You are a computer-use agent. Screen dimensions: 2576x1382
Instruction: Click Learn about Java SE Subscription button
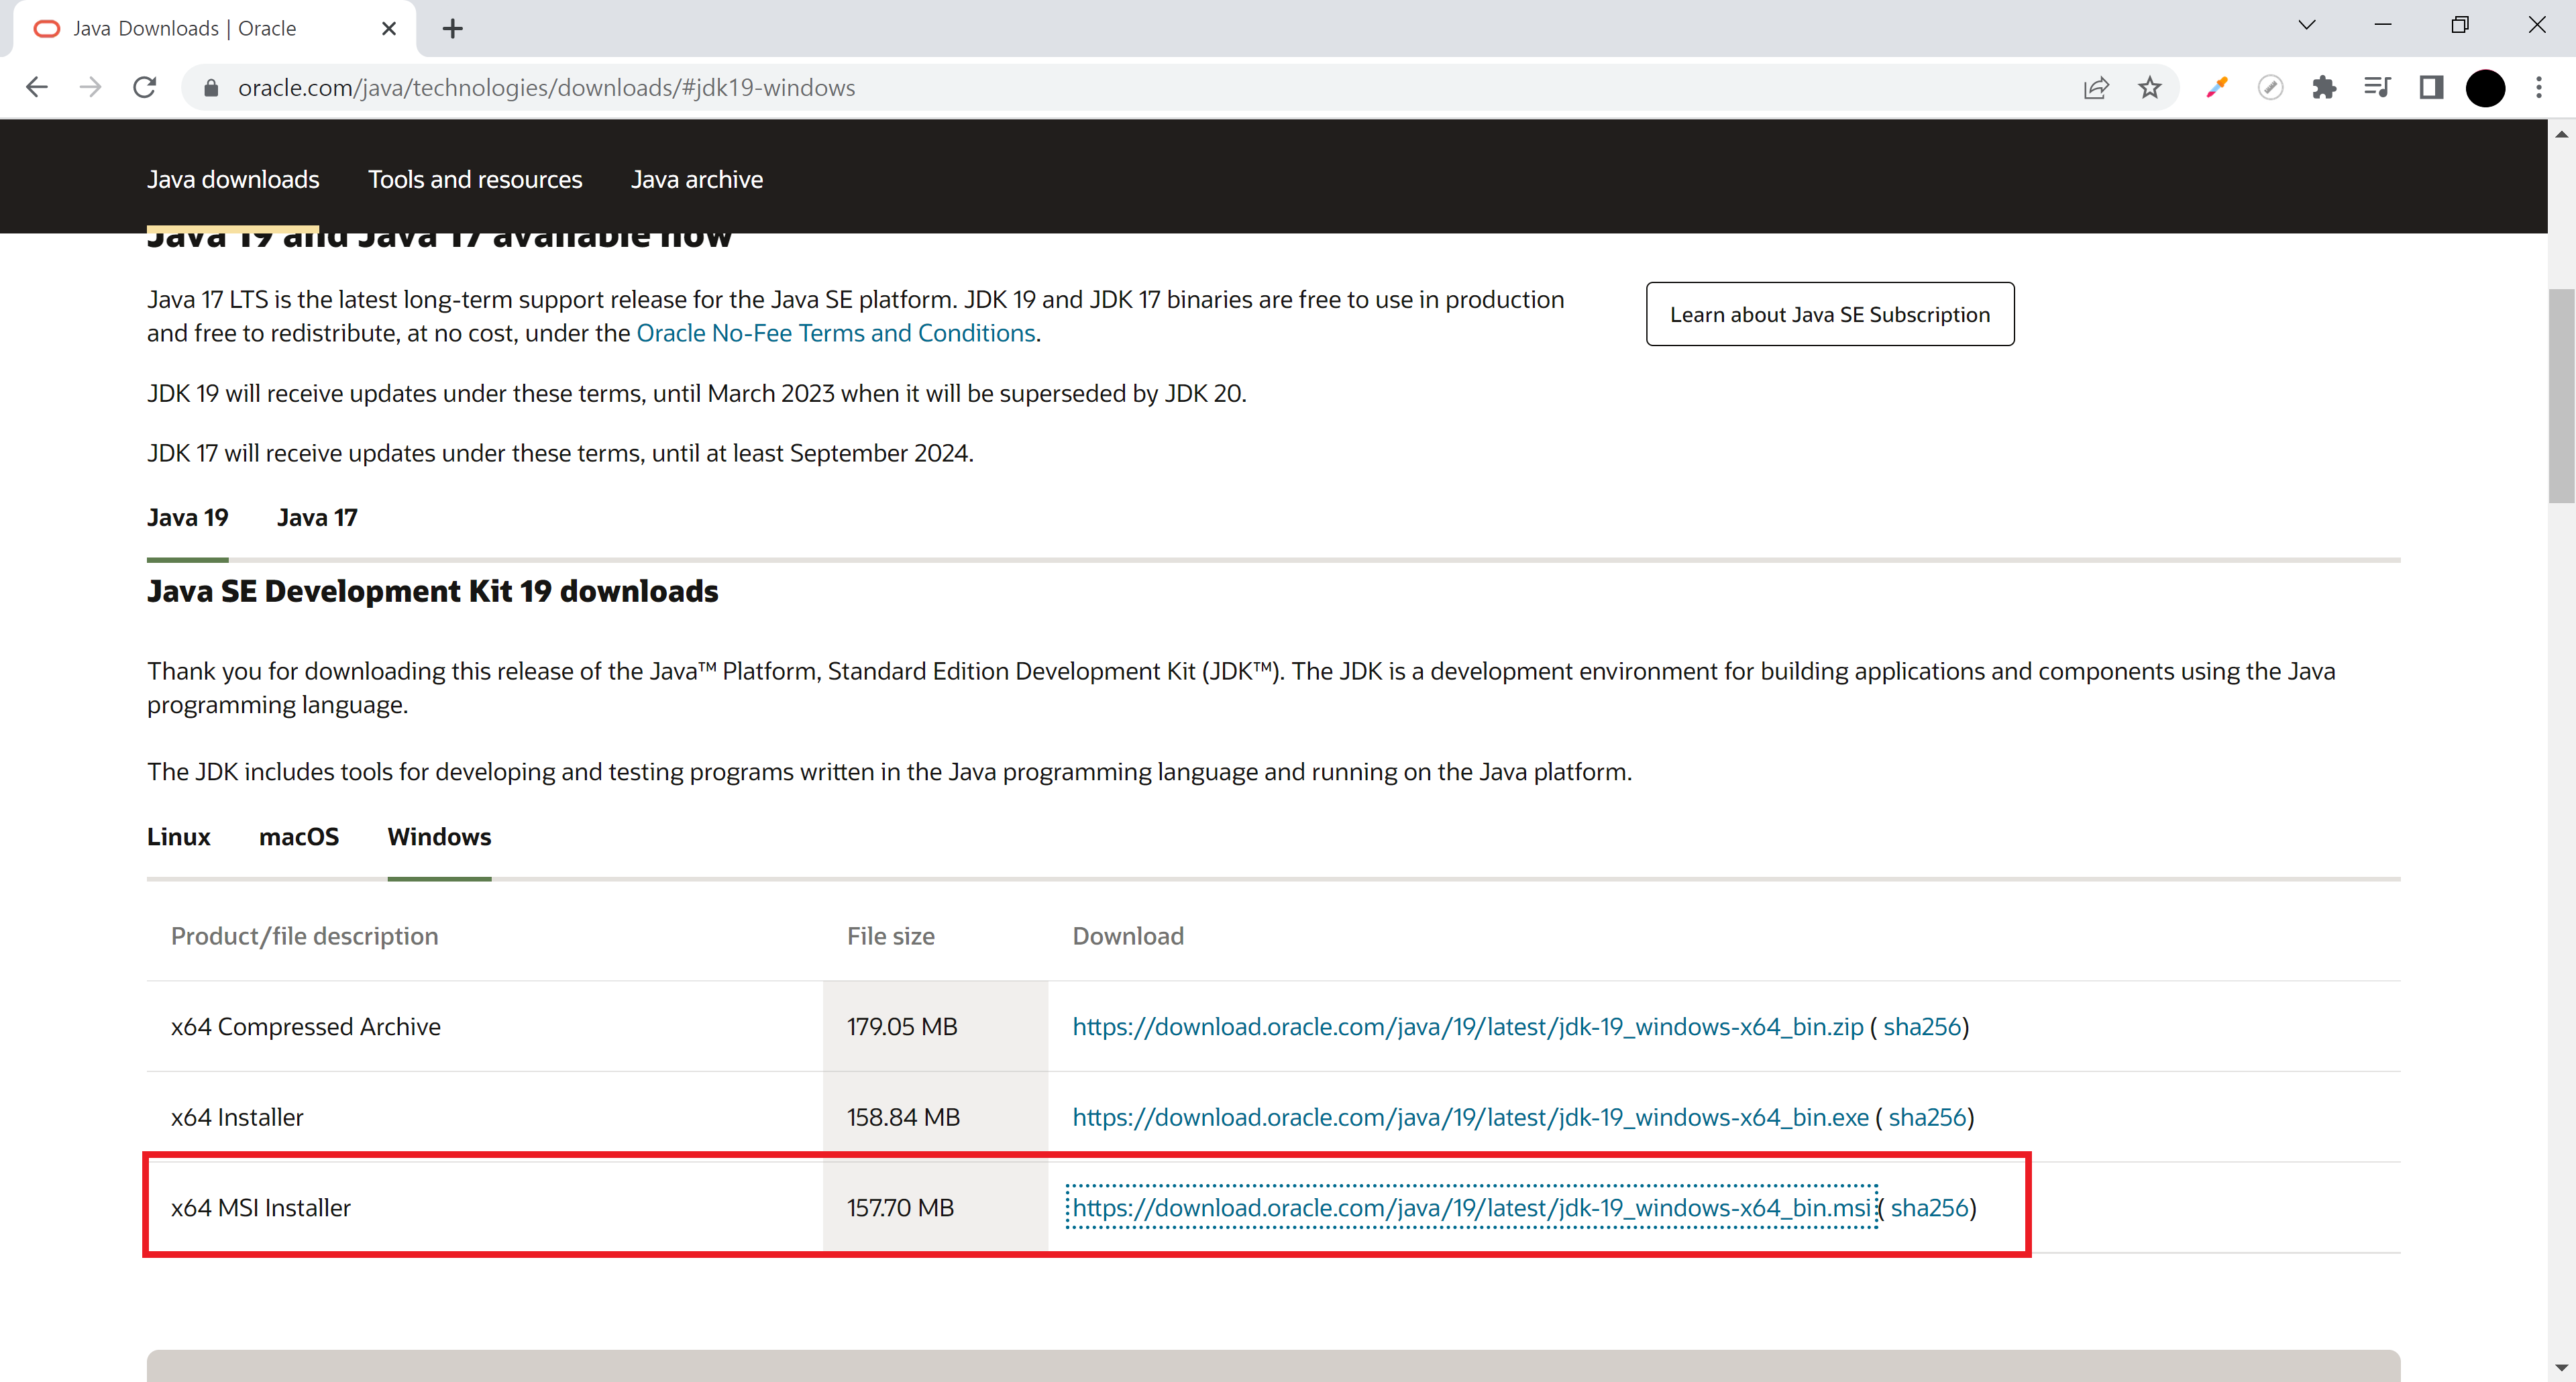1829,314
